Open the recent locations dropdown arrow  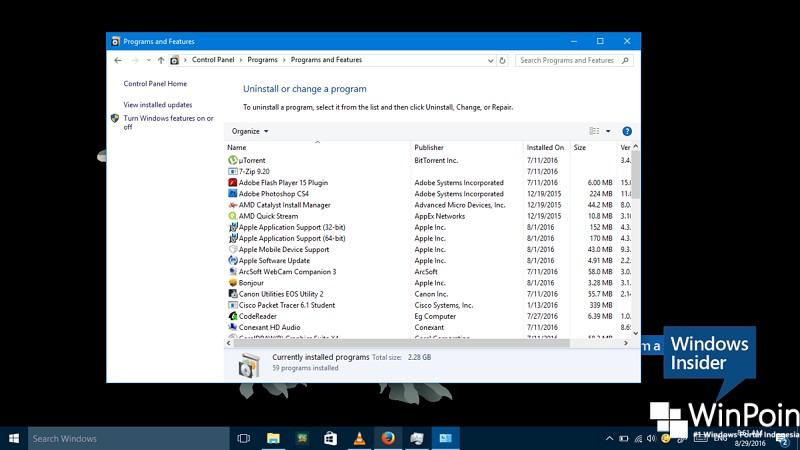coord(148,60)
